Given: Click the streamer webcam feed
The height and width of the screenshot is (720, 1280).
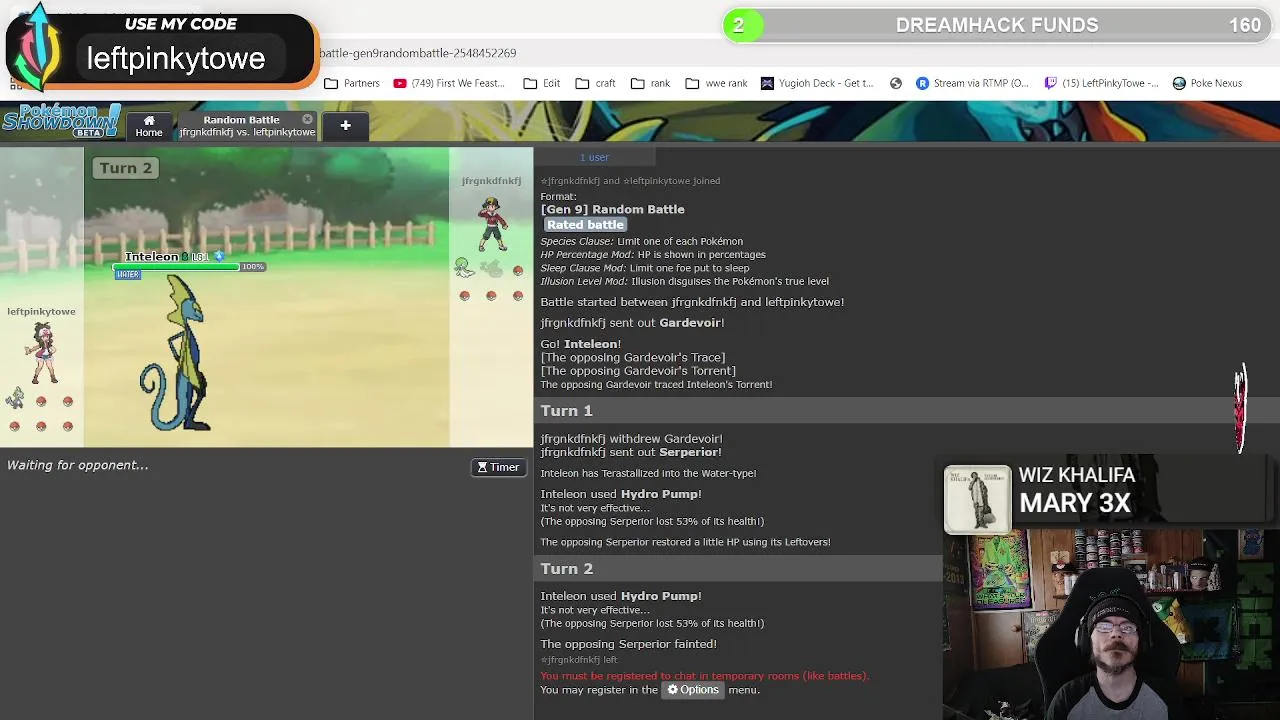Looking at the screenshot, I should pos(1110,625).
